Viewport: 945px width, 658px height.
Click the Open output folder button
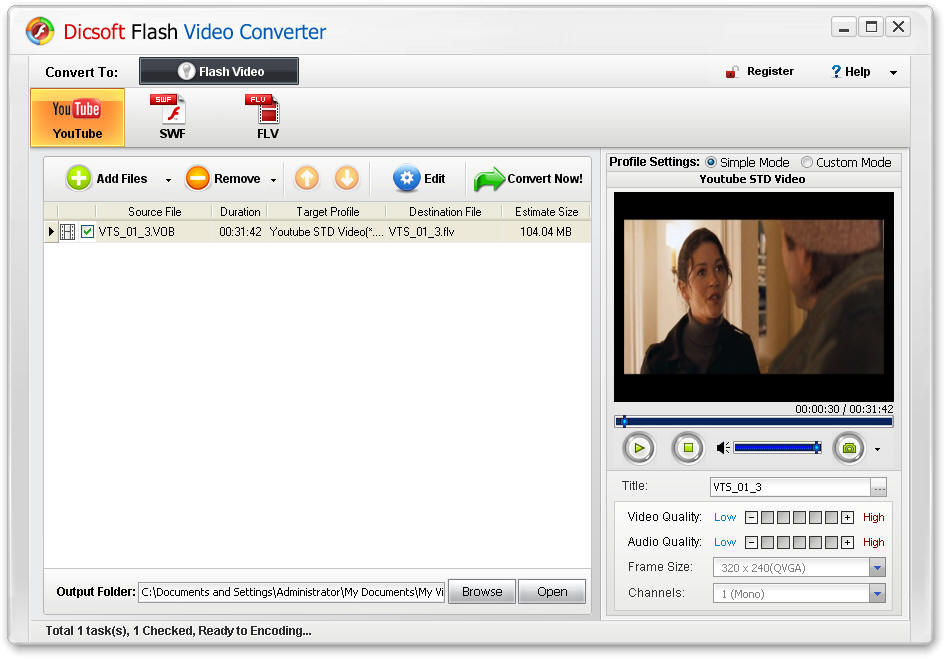click(x=551, y=592)
